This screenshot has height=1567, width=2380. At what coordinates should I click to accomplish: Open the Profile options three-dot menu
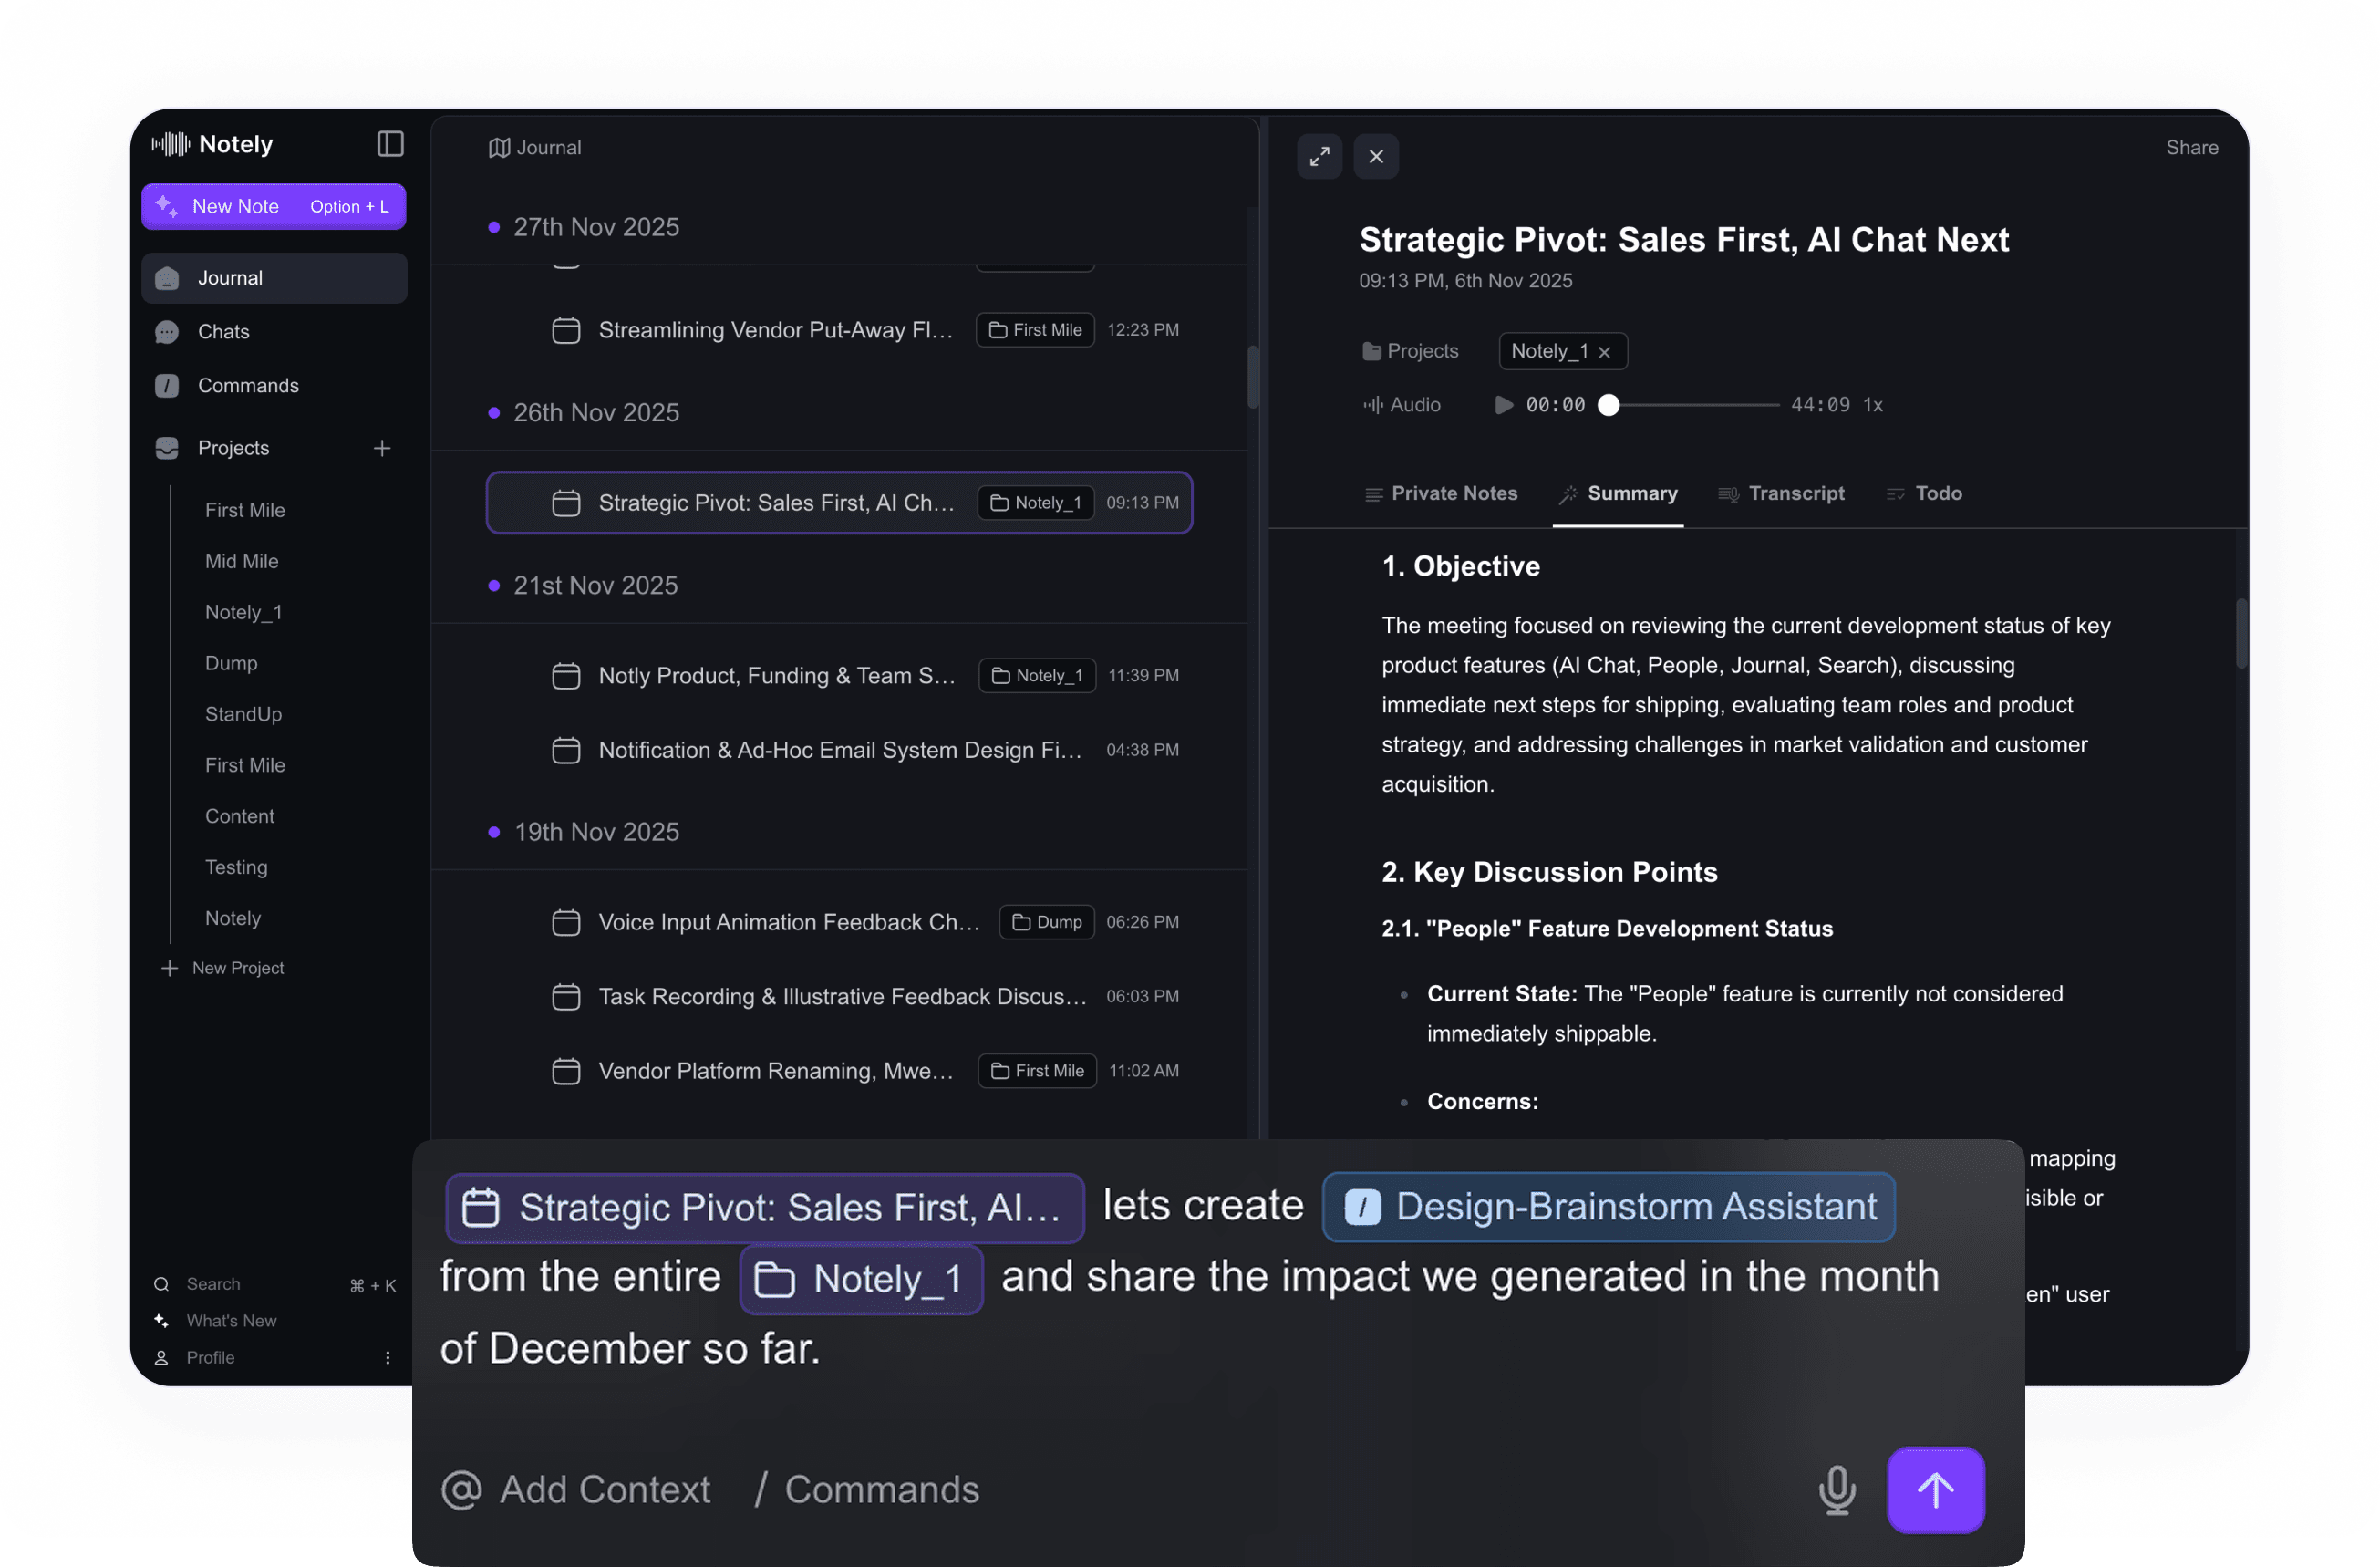(x=388, y=1358)
